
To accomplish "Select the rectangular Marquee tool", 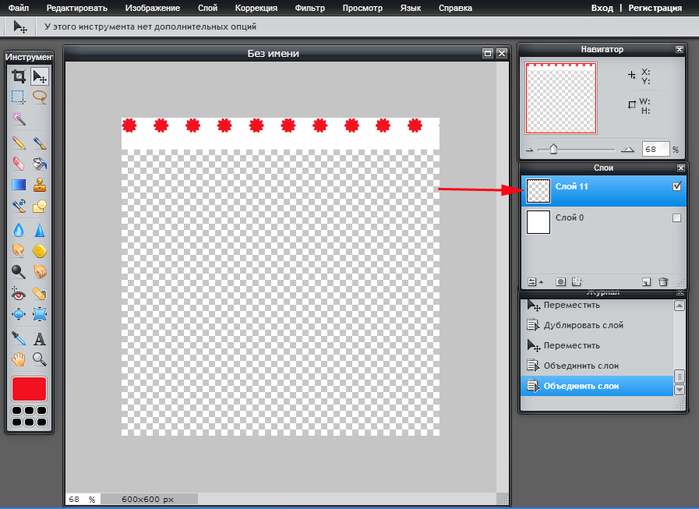I will tap(18, 97).
